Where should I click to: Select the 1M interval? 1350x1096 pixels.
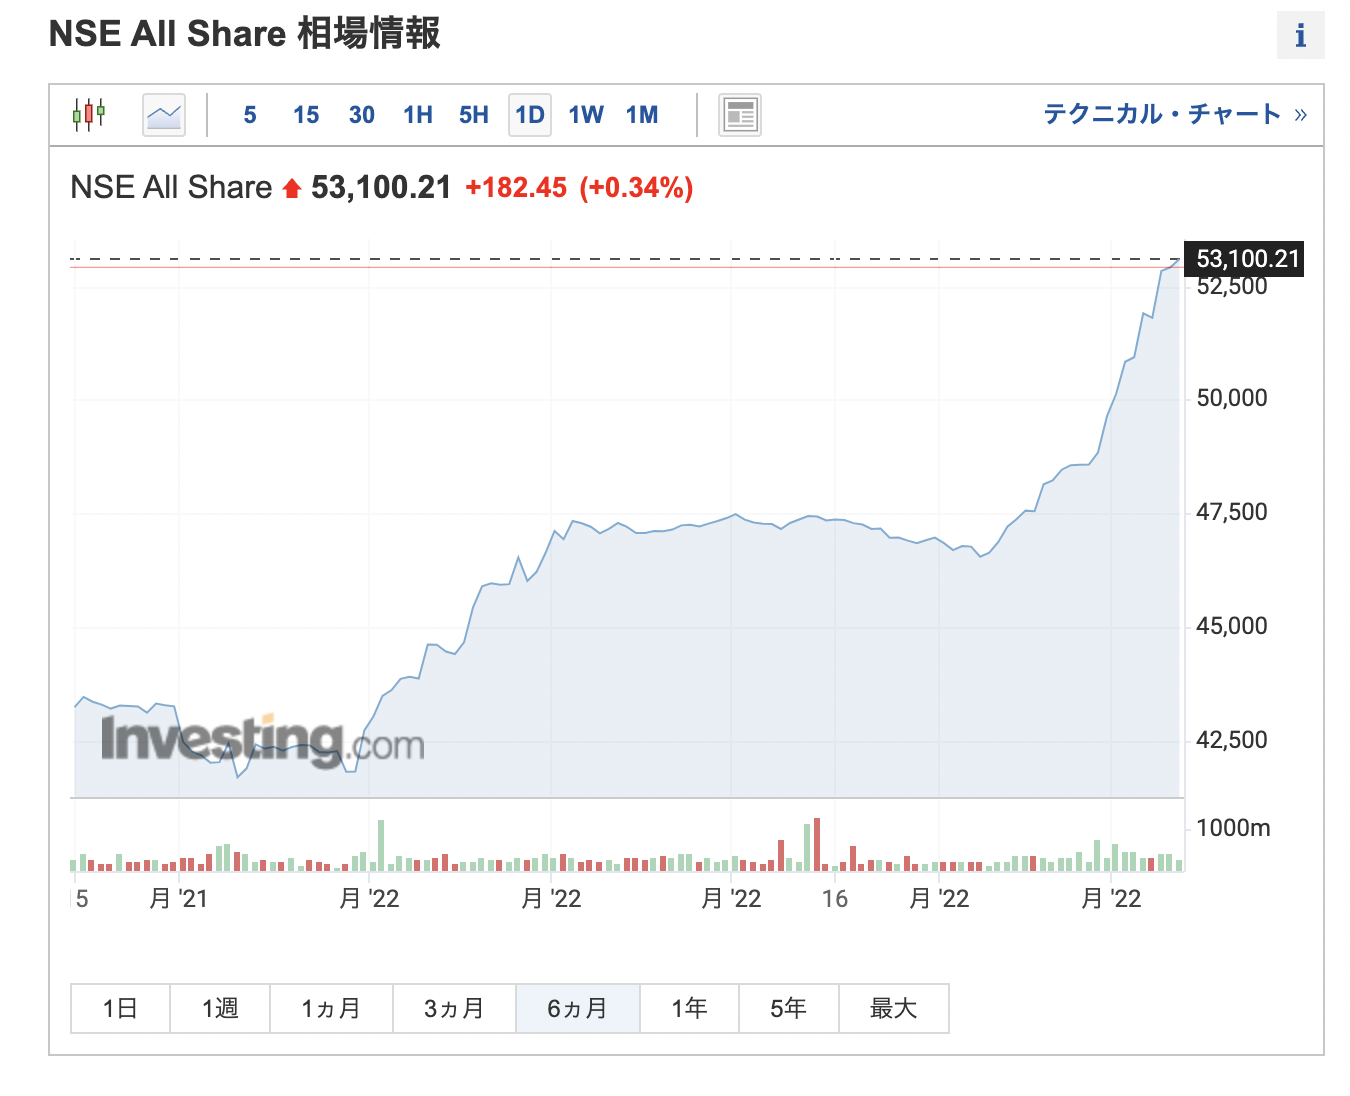(642, 115)
